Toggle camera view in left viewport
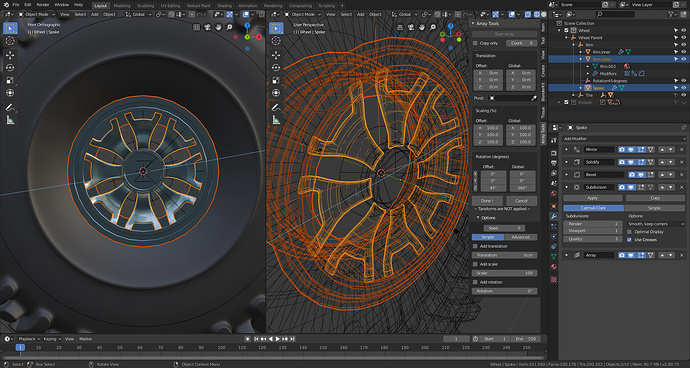This screenshot has height=368, width=690. [x=207, y=27]
